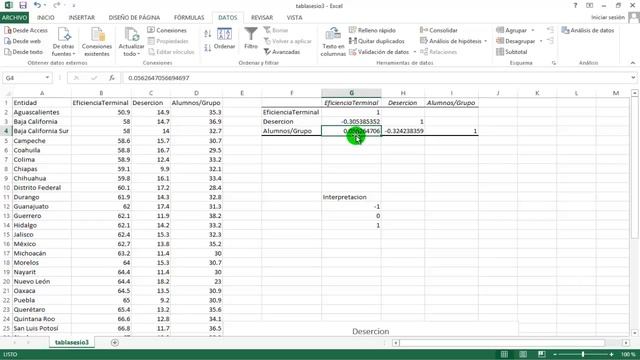Sort descending Z to A icon

point(208,47)
